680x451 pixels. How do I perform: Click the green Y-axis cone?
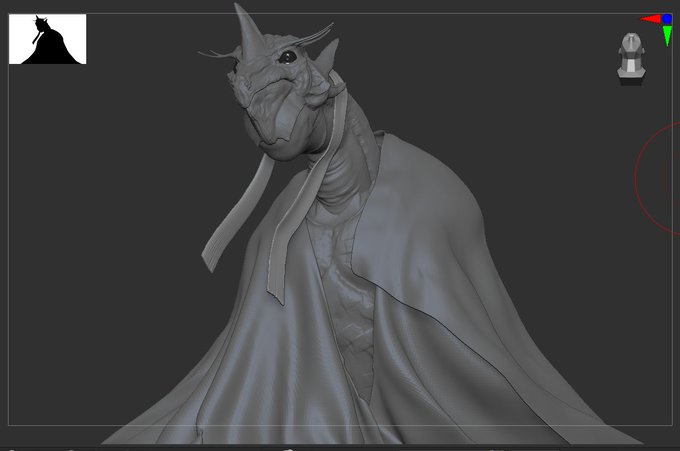(667, 35)
